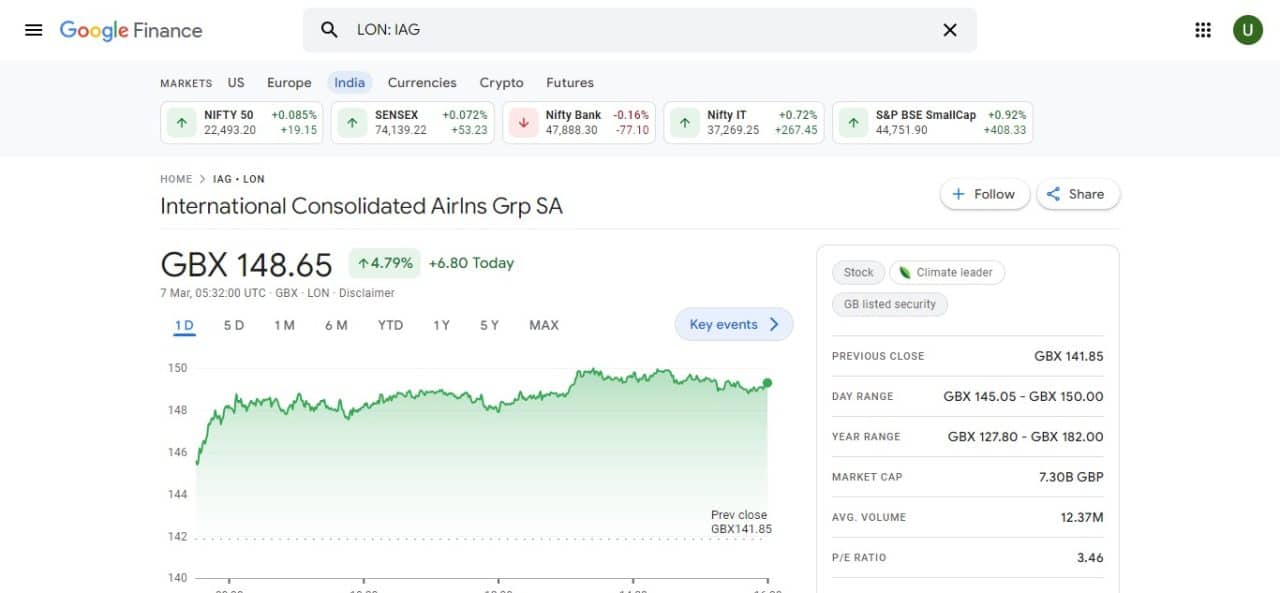This screenshot has height=593, width=1280.
Task: Click the 7.30B GBP market cap value
Action: point(1071,477)
